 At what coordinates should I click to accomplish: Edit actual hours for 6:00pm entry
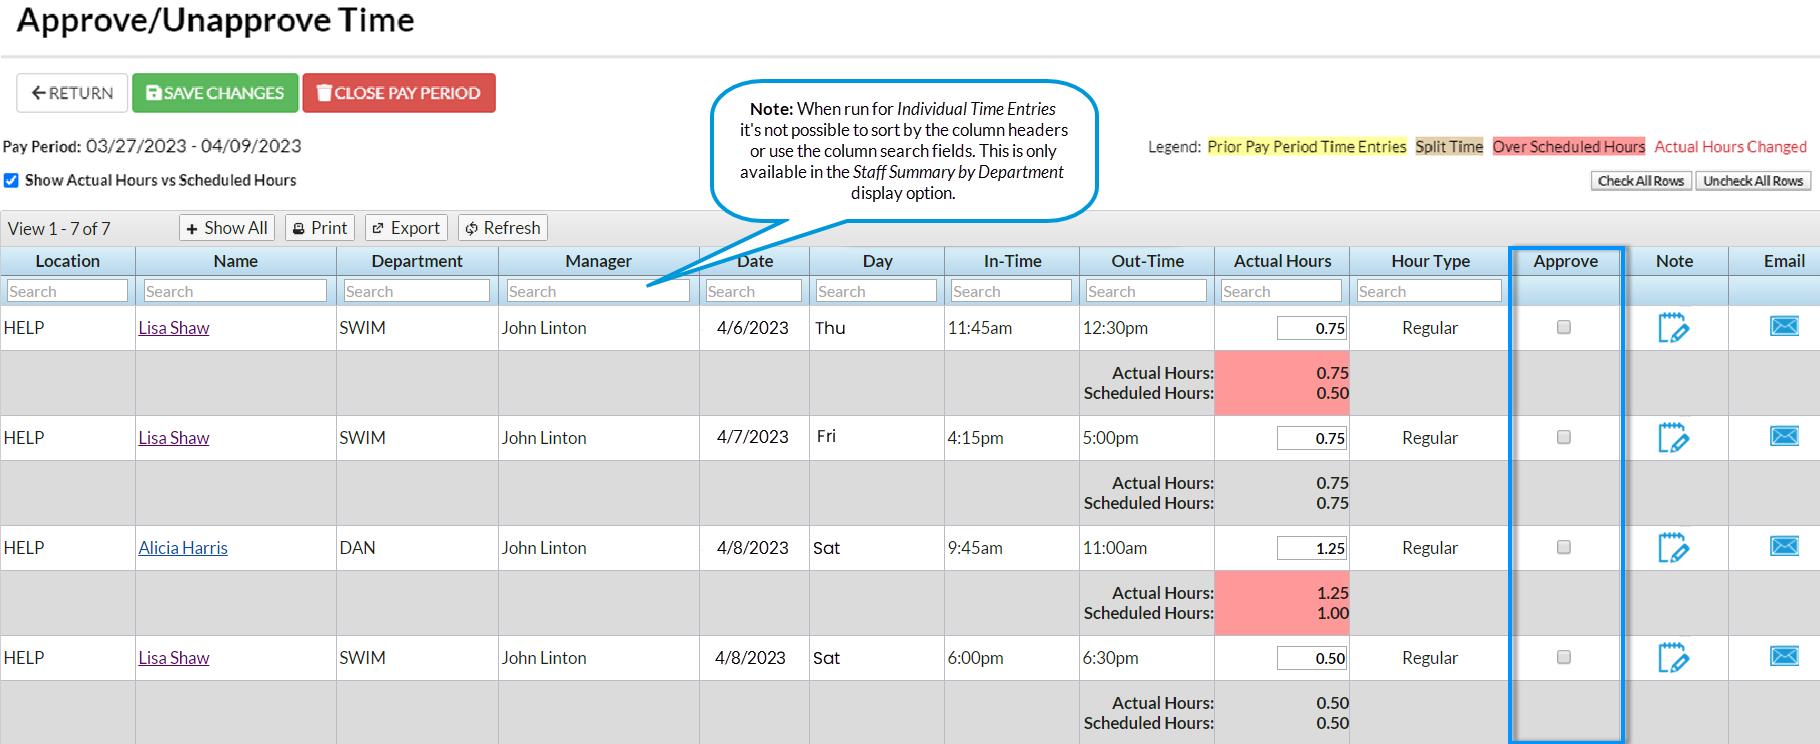pos(1312,658)
